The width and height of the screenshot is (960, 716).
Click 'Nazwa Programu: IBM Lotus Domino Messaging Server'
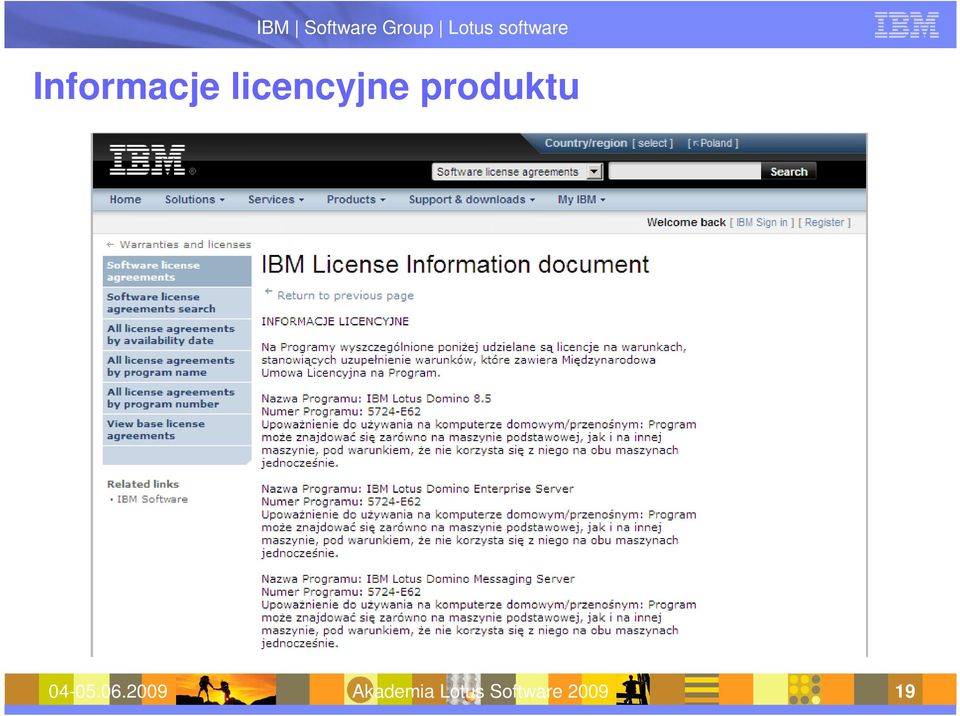click(x=418, y=579)
